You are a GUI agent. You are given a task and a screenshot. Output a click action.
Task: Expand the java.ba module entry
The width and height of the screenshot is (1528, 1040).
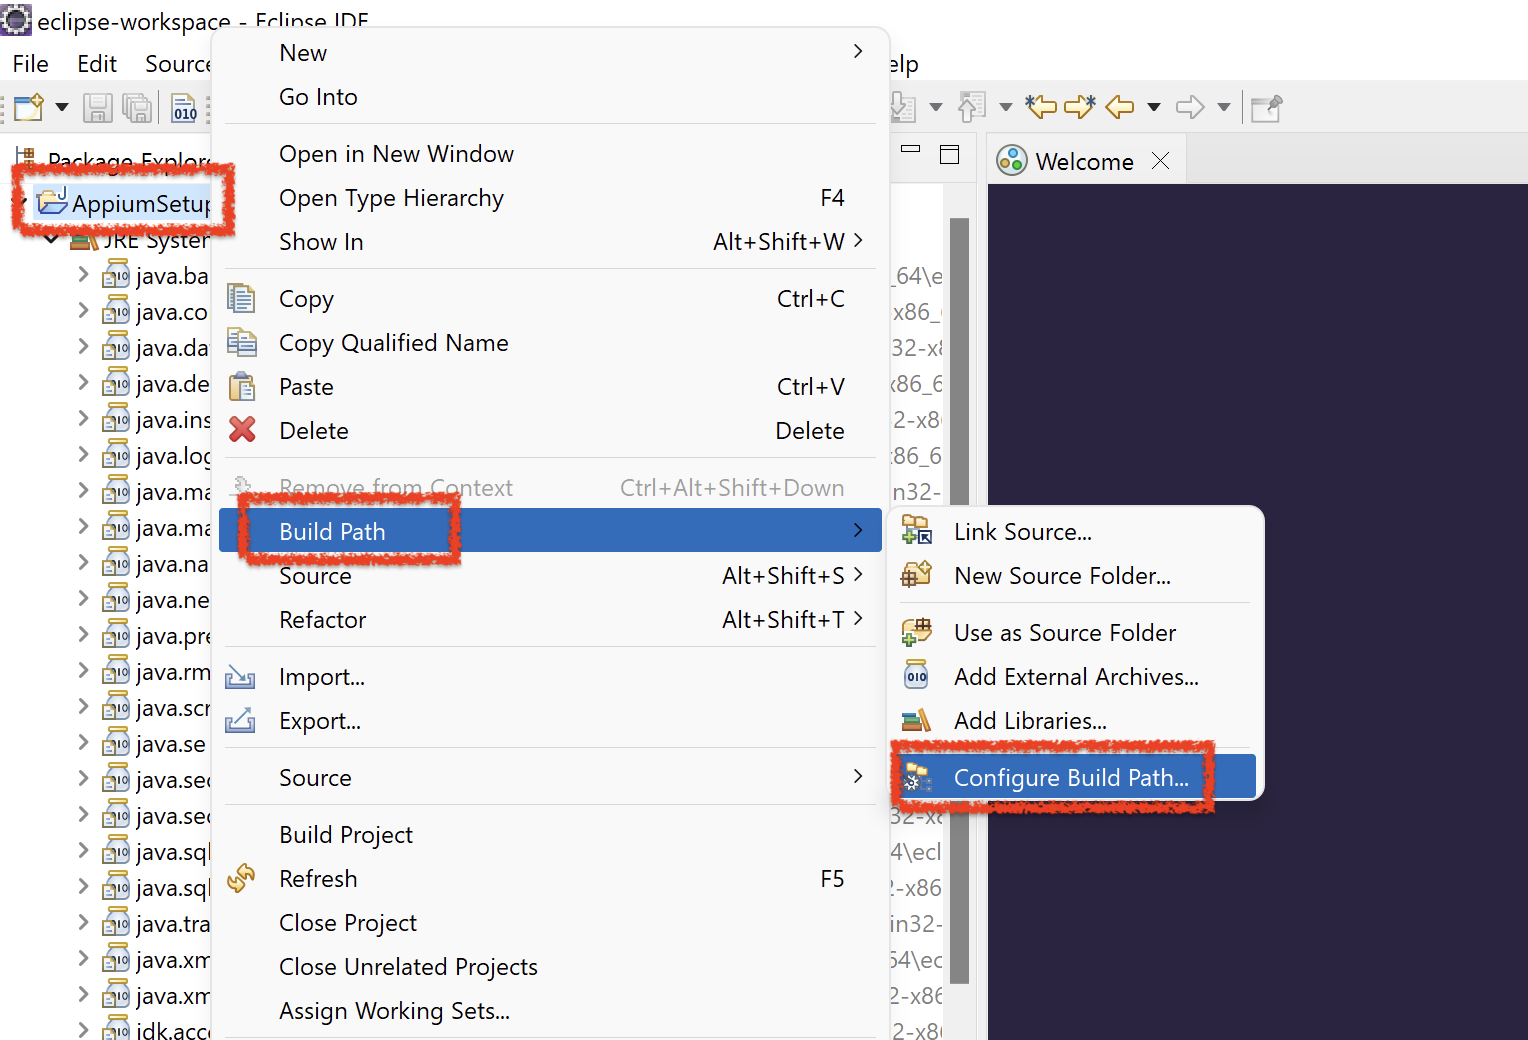(83, 274)
